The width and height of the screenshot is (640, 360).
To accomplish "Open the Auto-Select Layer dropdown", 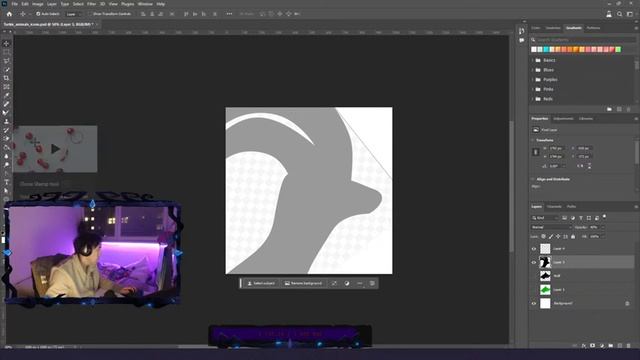I will pyautogui.click(x=73, y=14).
